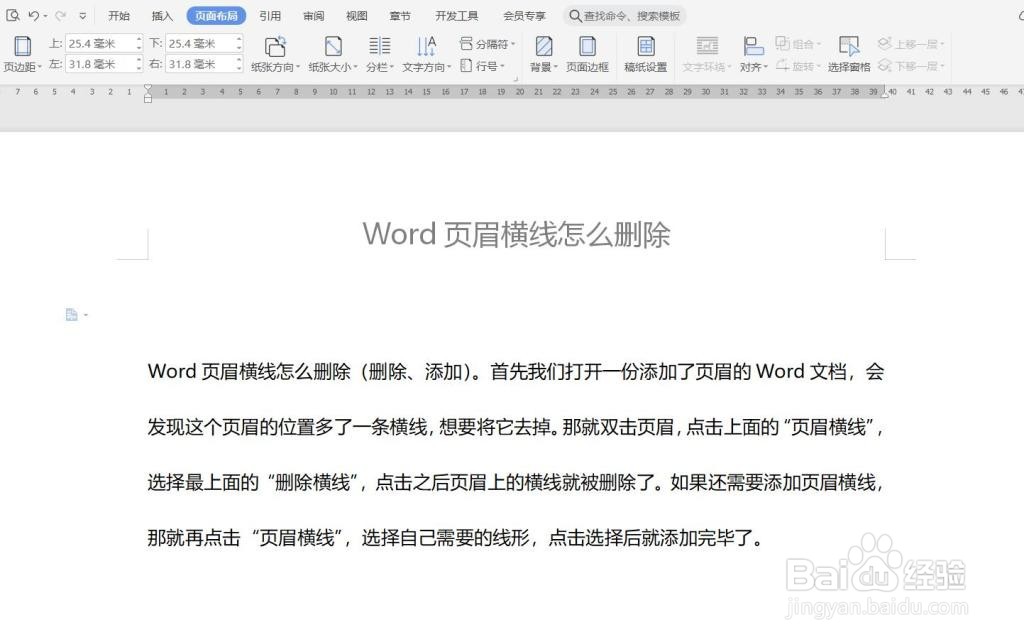This screenshot has height=642, width=1024.
Task: Click the 组合 group button
Action: 798,44
